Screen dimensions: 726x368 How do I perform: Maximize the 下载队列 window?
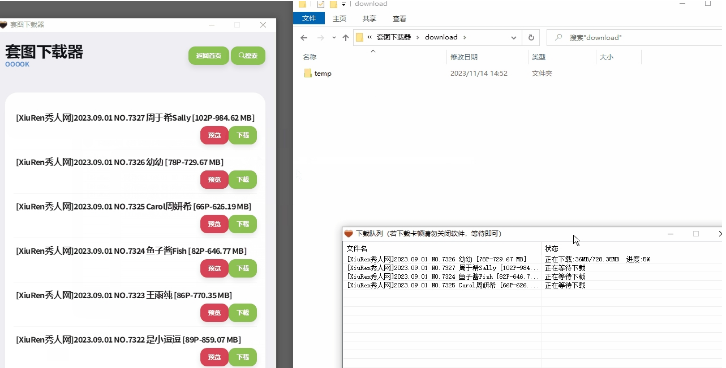click(695, 234)
